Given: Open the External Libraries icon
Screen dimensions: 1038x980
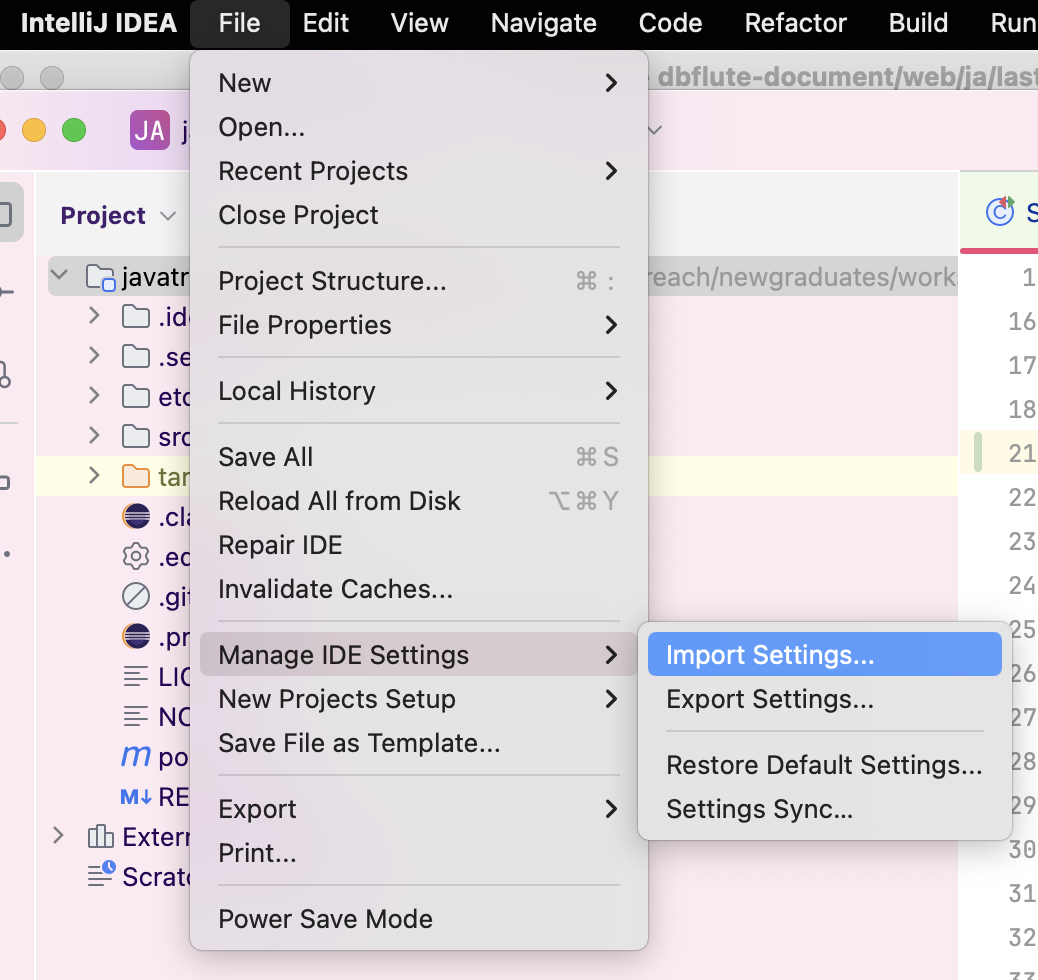Looking at the screenshot, I should (101, 836).
